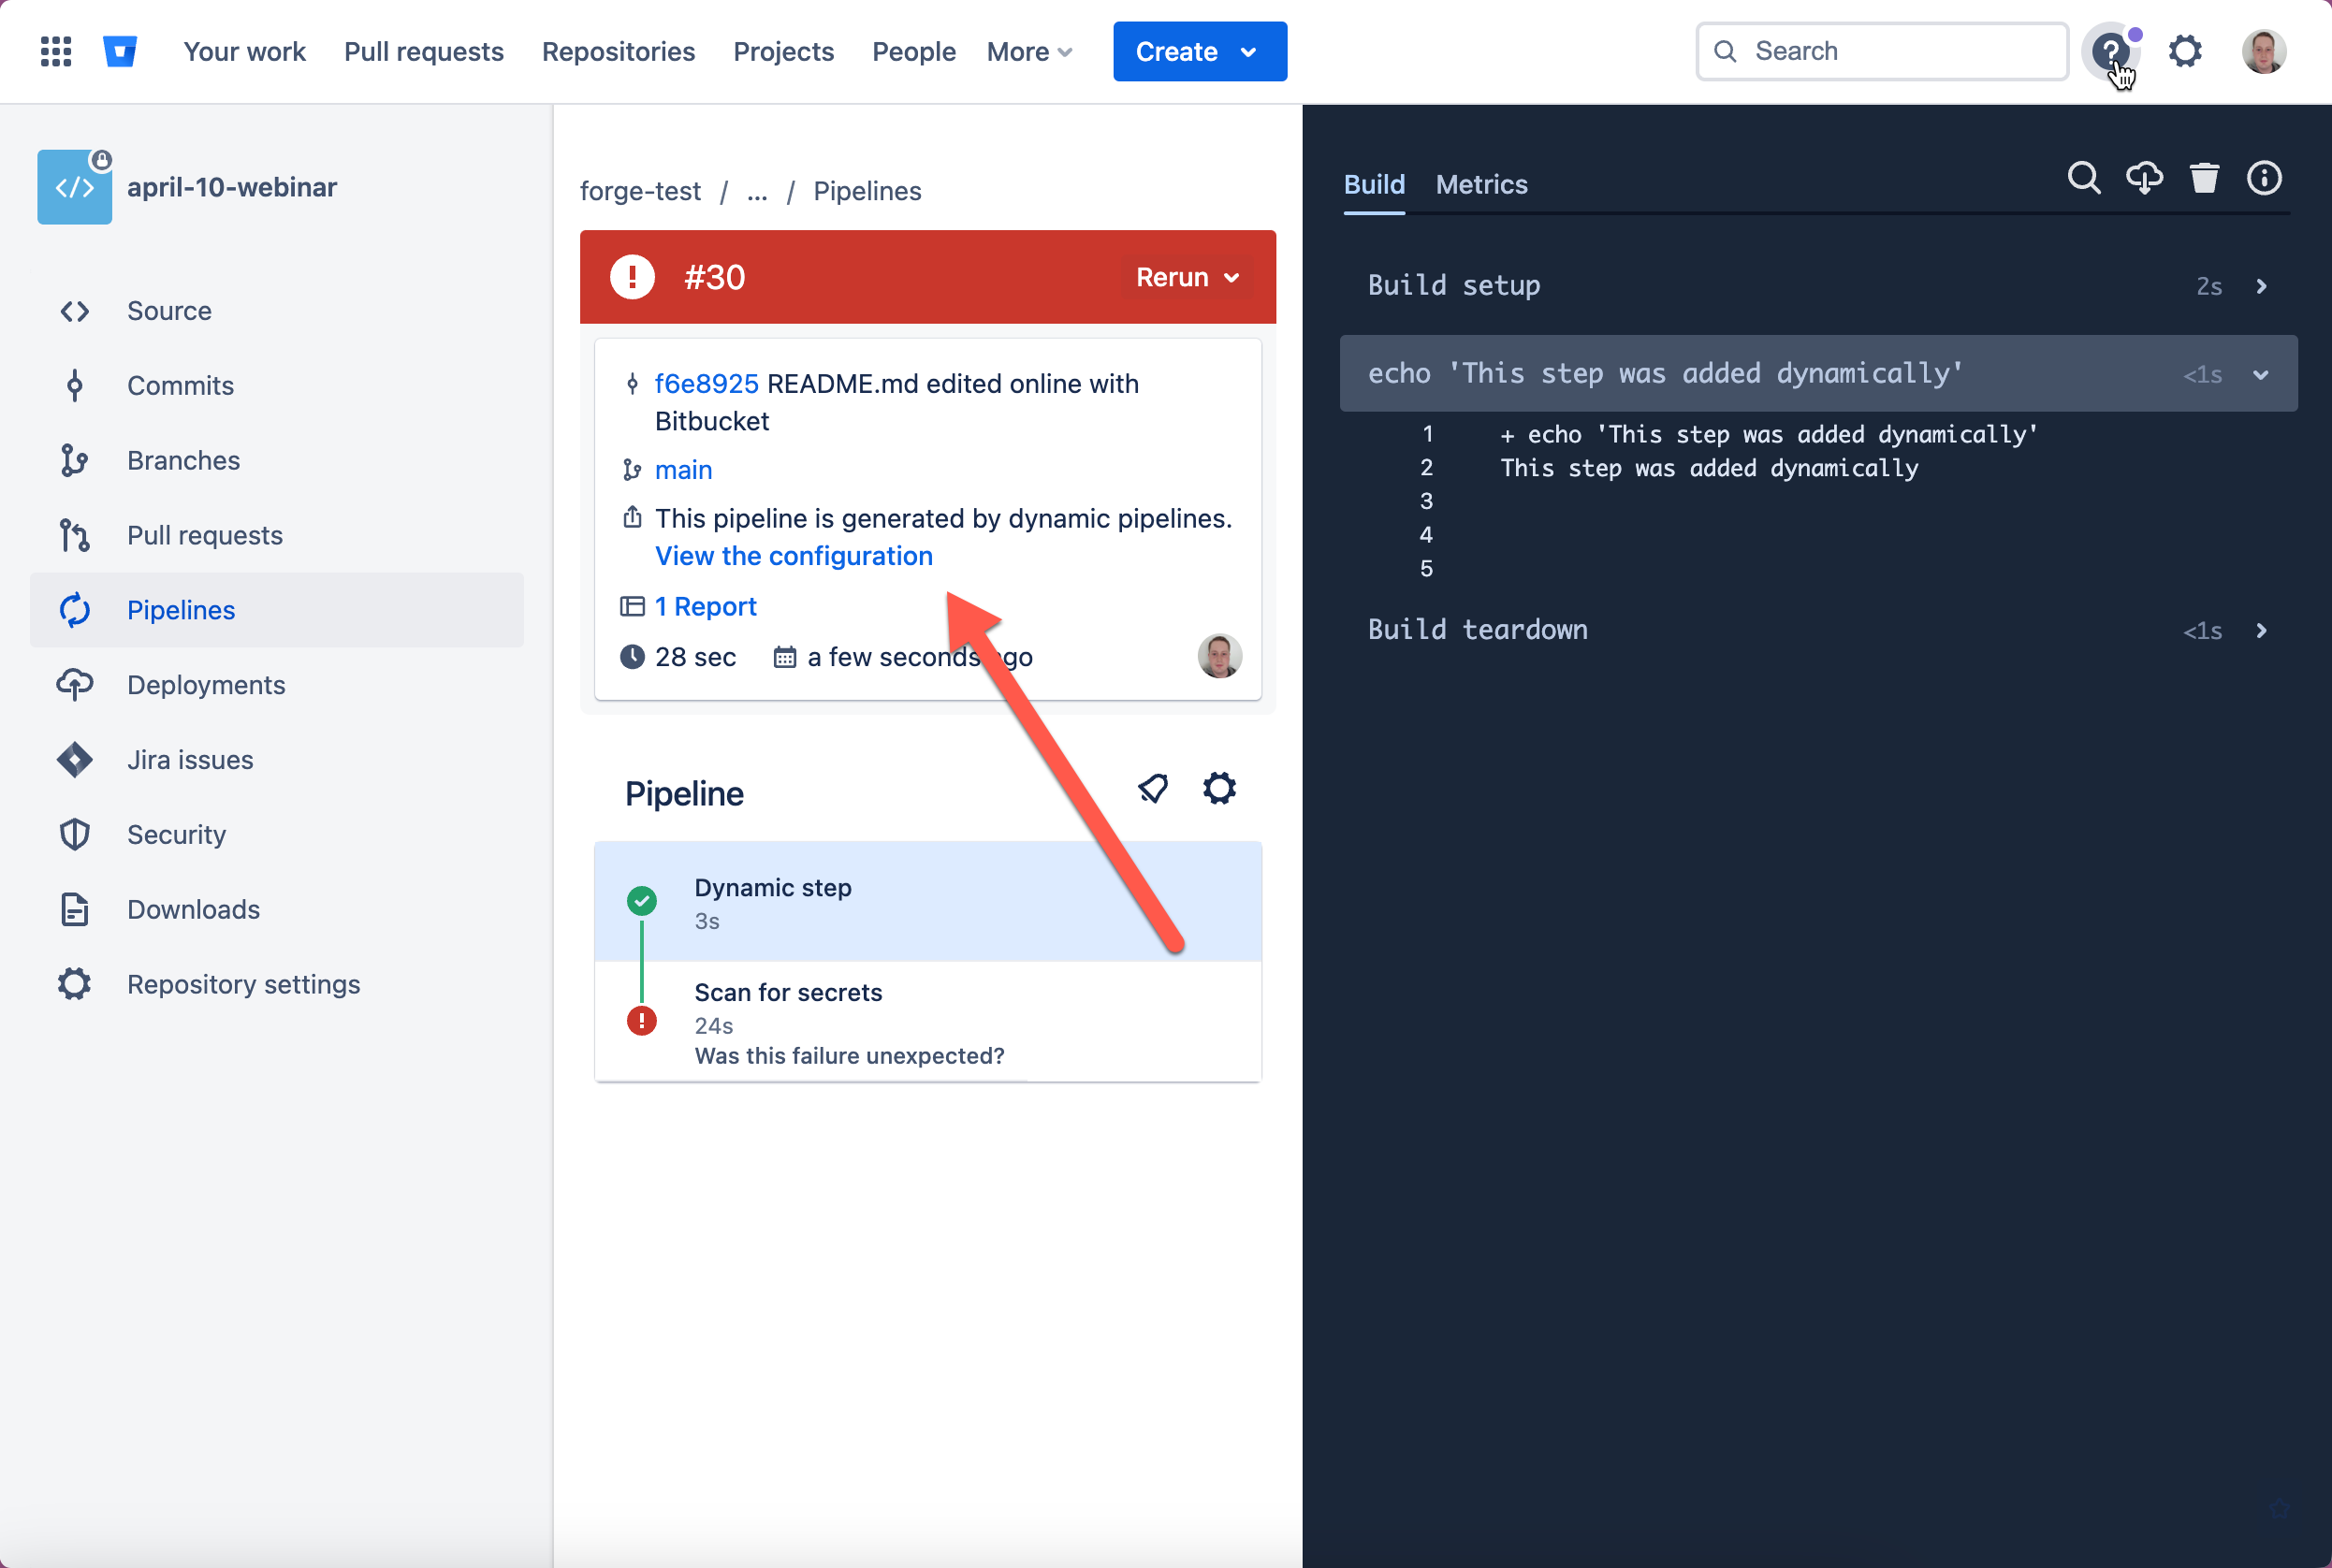
Task: Open the More navigation menu
Action: (x=1028, y=51)
